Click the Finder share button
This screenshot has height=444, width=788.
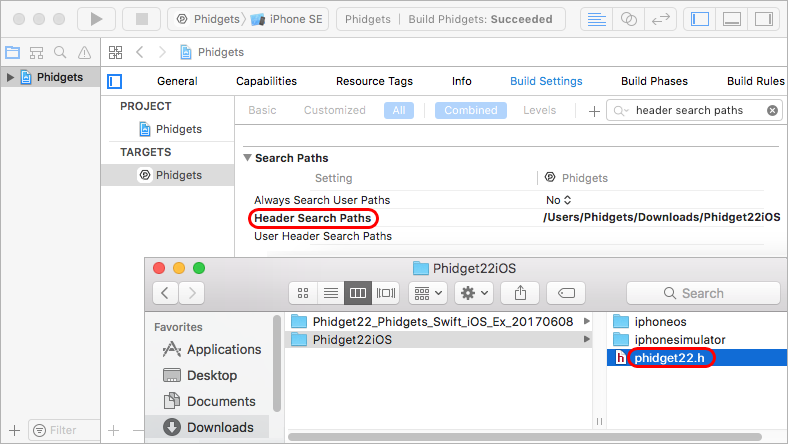[x=520, y=293]
